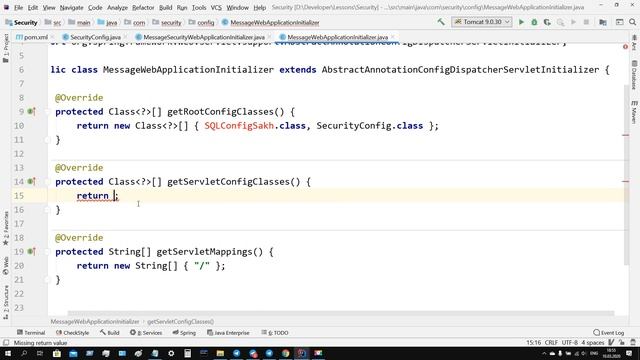Open the Analyze menu

click(x=117, y=7)
